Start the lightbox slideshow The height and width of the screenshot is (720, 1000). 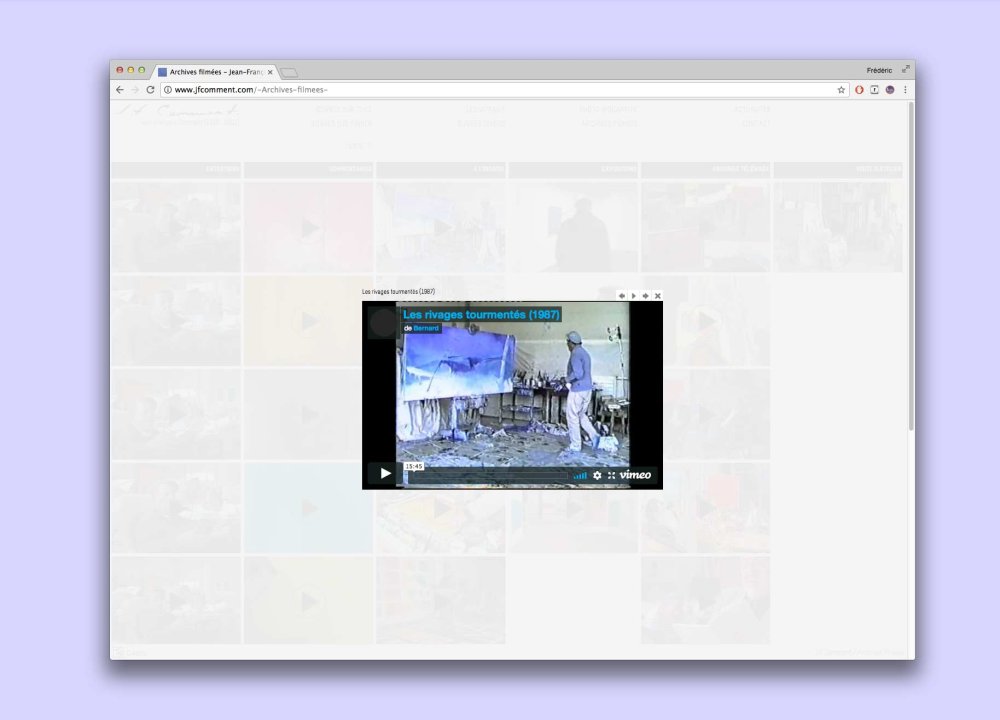[633, 296]
